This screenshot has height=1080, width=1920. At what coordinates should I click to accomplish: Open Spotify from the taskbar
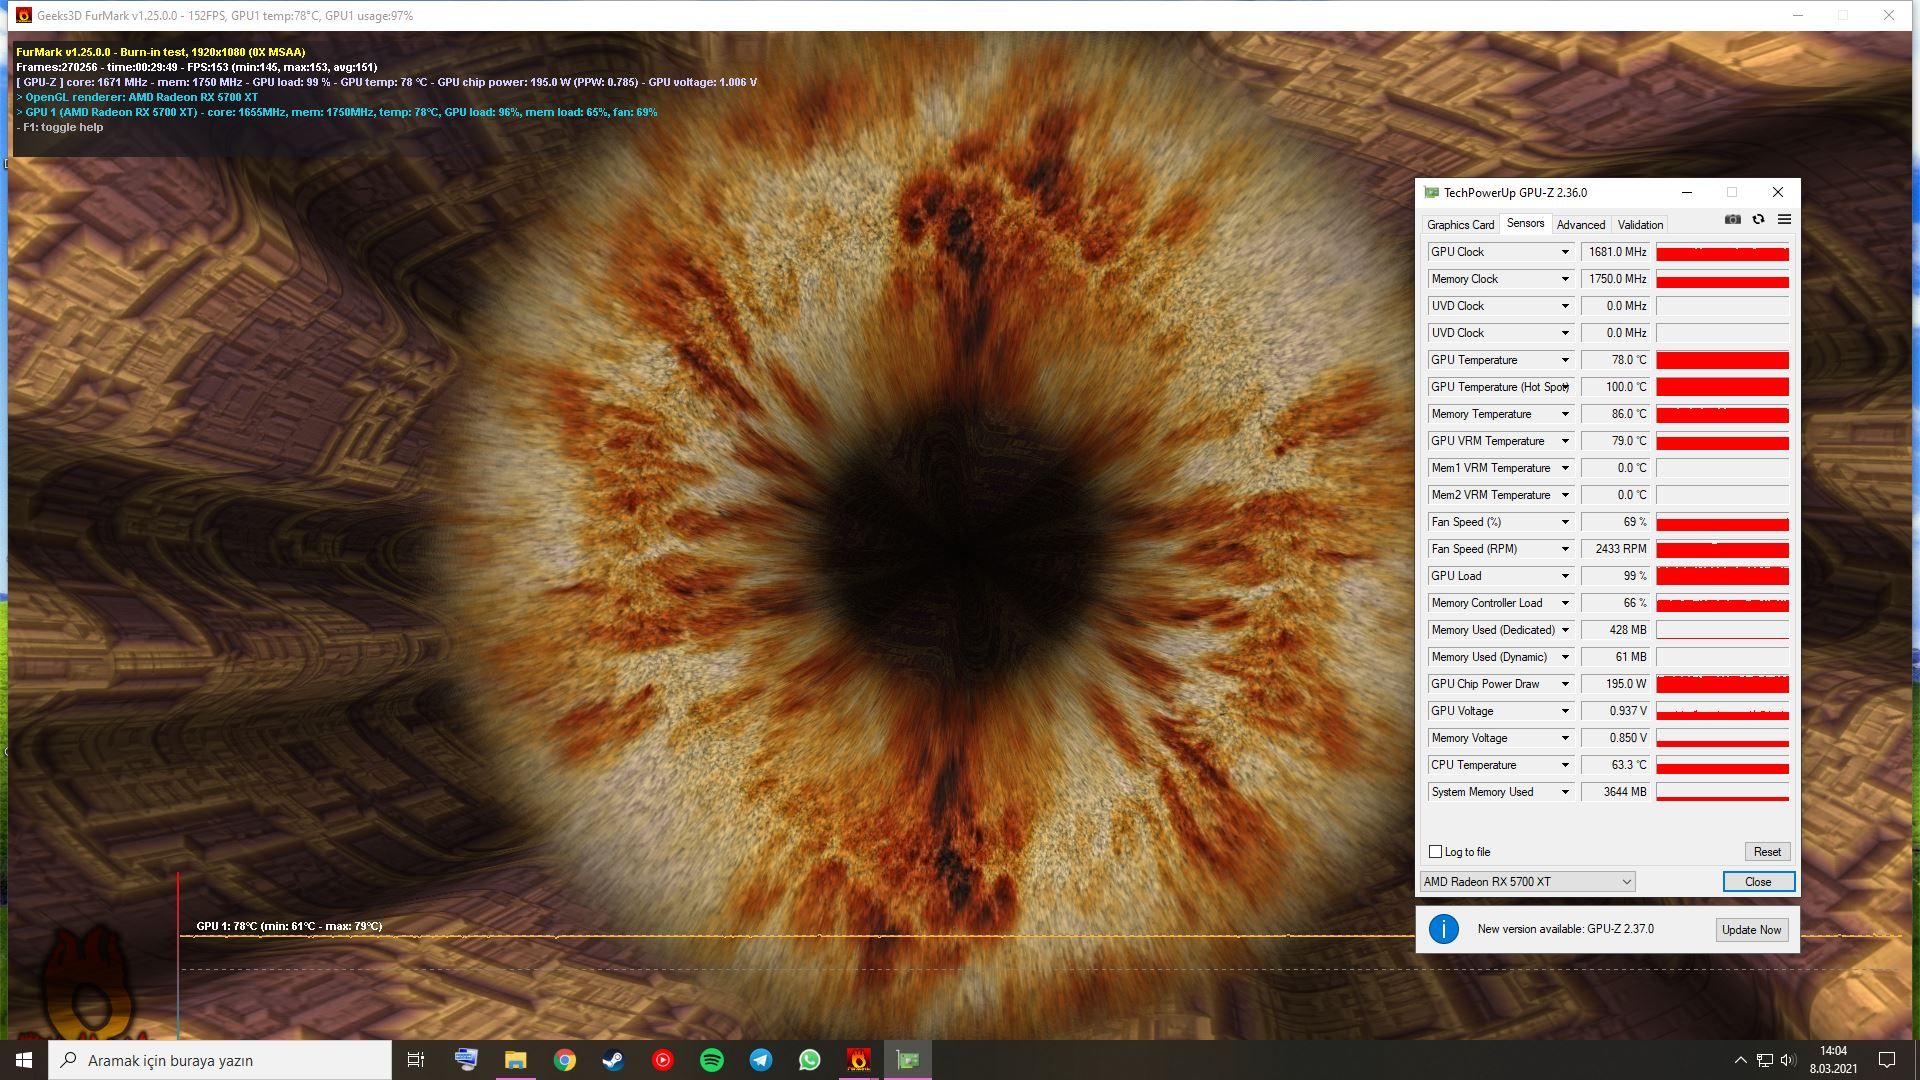tap(711, 1060)
